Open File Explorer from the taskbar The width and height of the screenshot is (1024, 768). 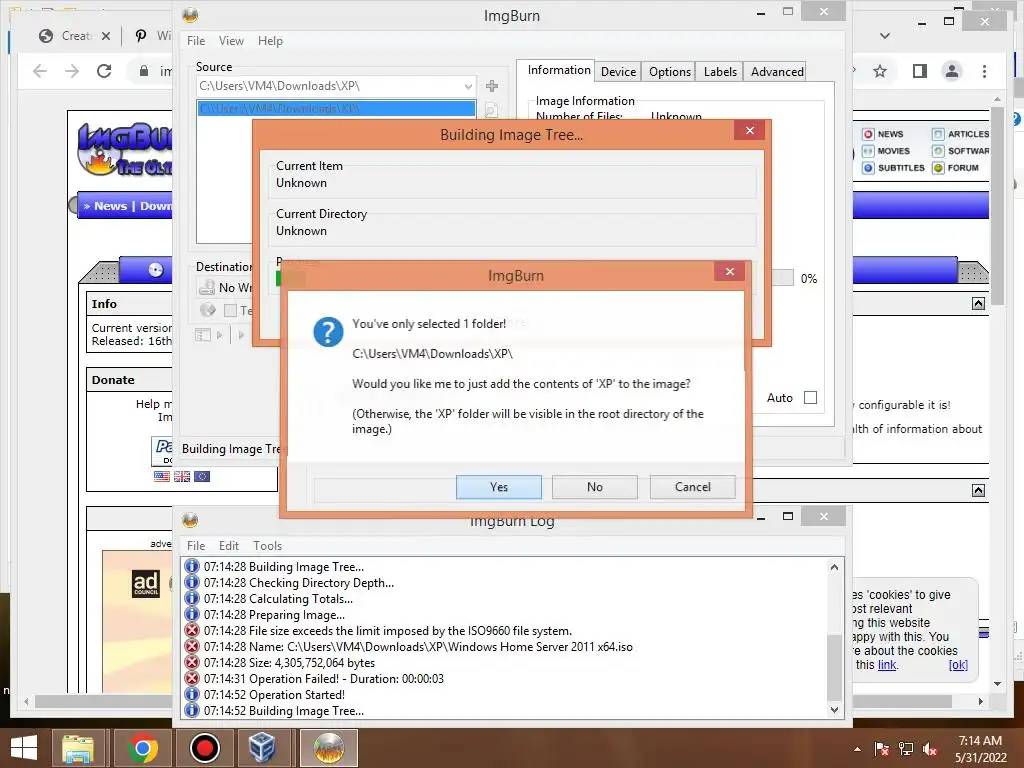78,748
